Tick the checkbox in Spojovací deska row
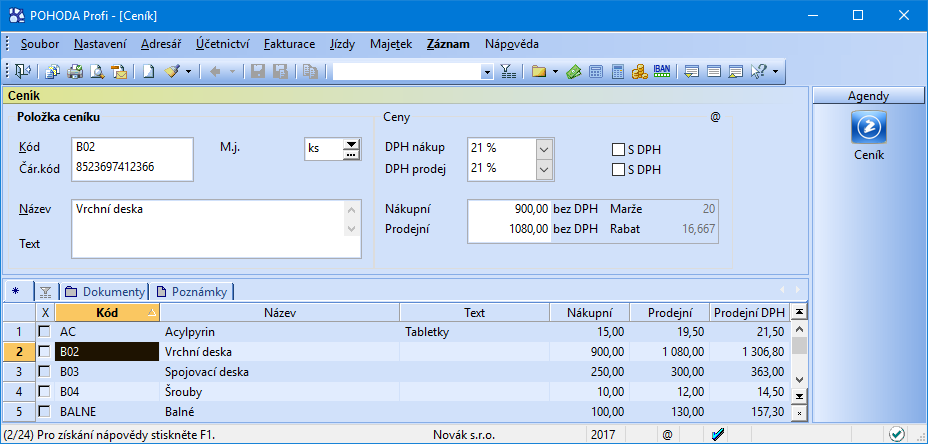The height and width of the screenshot is (444, 928). tap(45, 372)
